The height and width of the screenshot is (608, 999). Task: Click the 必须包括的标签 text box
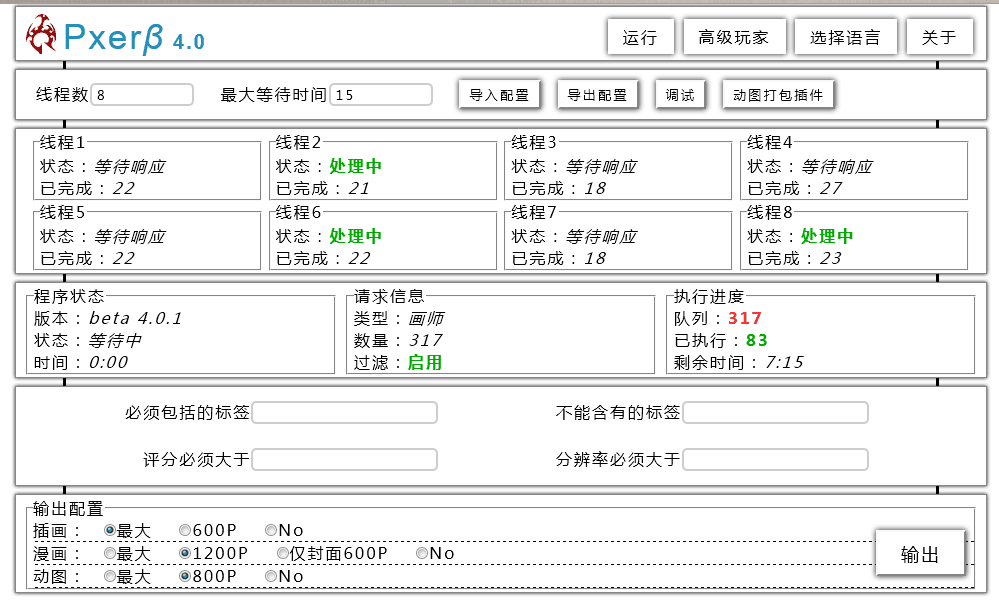(345, 413)
